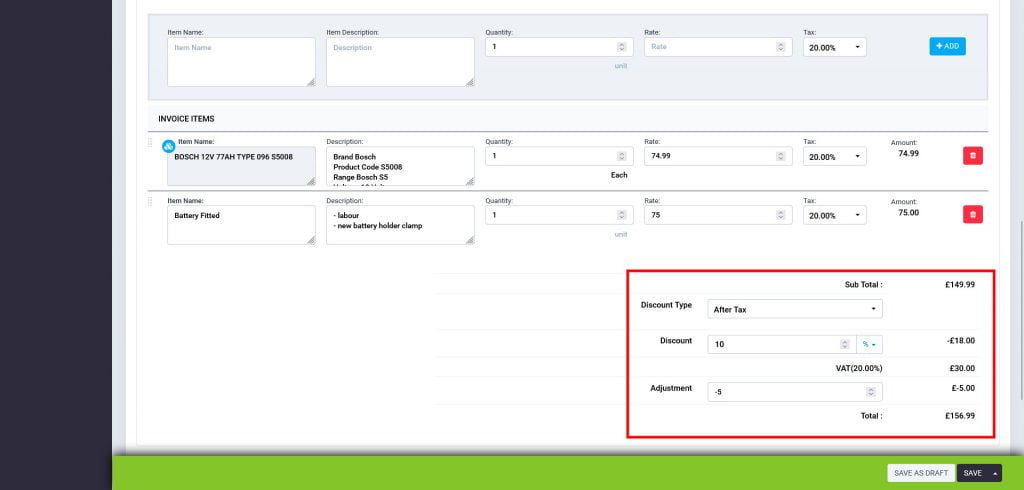This screenshot has width=1024, height=490.
Task: Click the Battery Fitted Rate spinner
Action: point(780,215)
